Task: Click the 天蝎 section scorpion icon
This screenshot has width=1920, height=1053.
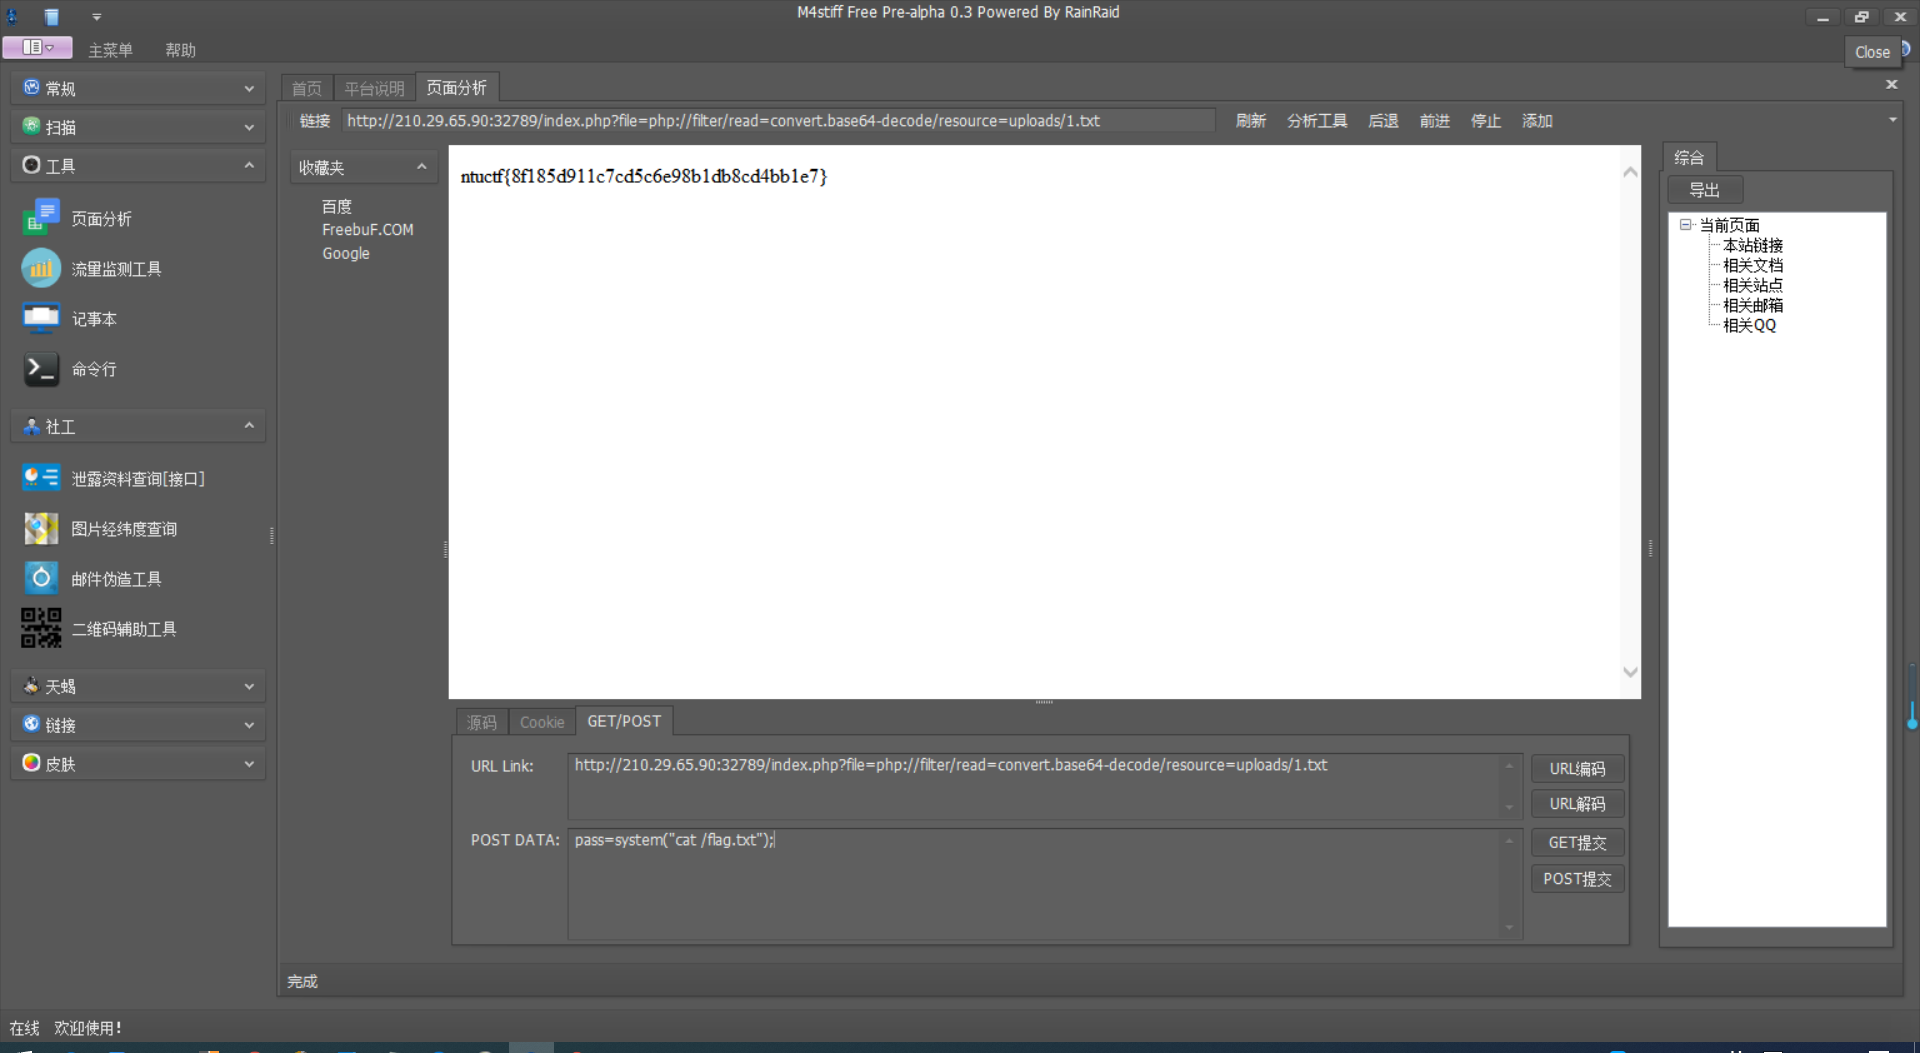Action: (x=31, y=686)
